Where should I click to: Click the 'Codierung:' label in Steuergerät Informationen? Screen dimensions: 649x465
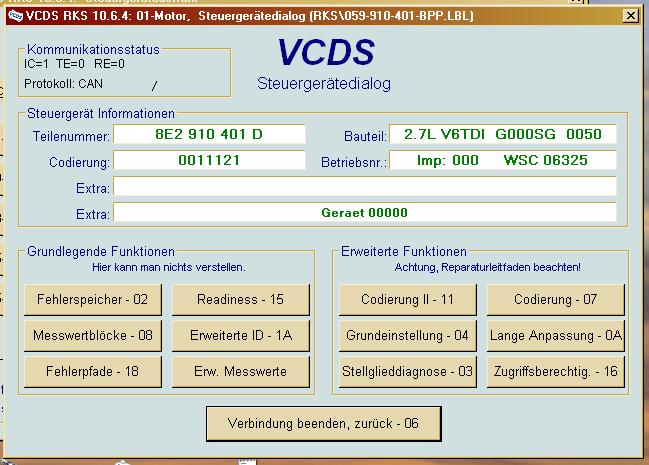[79, 162]
